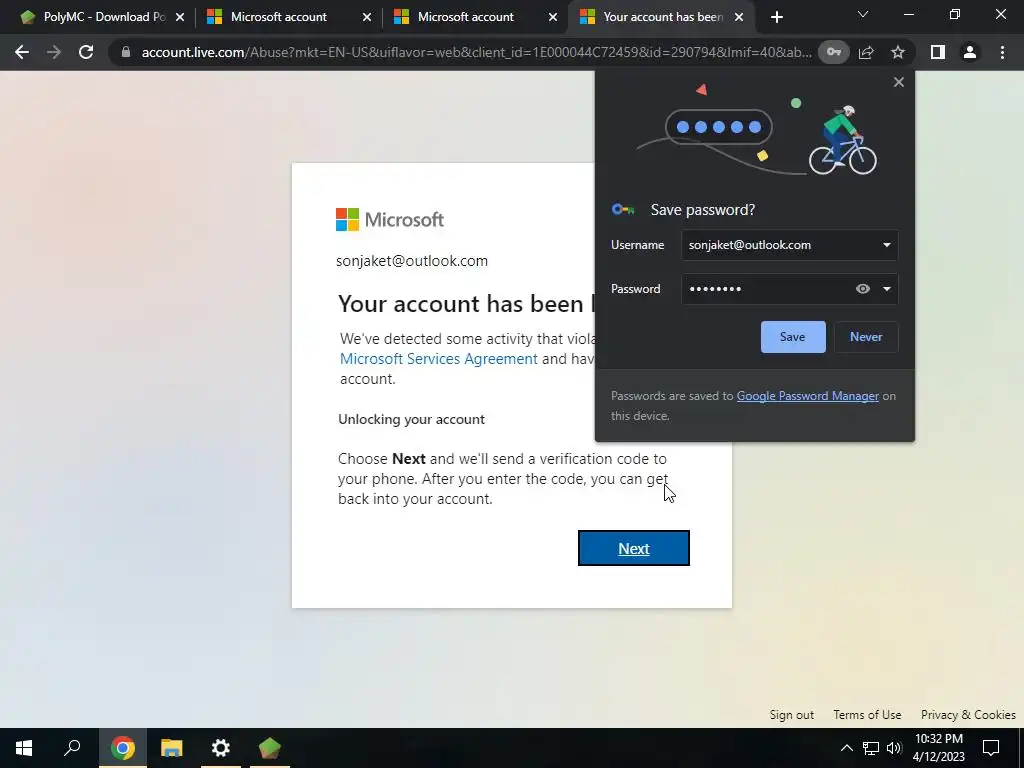Viewport: 1024px width, 768px height.
Task: Click the volume speaker tray icon
Action: [894, 748]
